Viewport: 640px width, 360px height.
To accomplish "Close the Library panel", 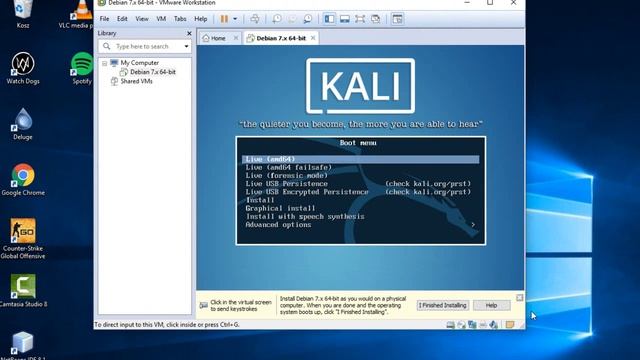I will coord(189,33).
